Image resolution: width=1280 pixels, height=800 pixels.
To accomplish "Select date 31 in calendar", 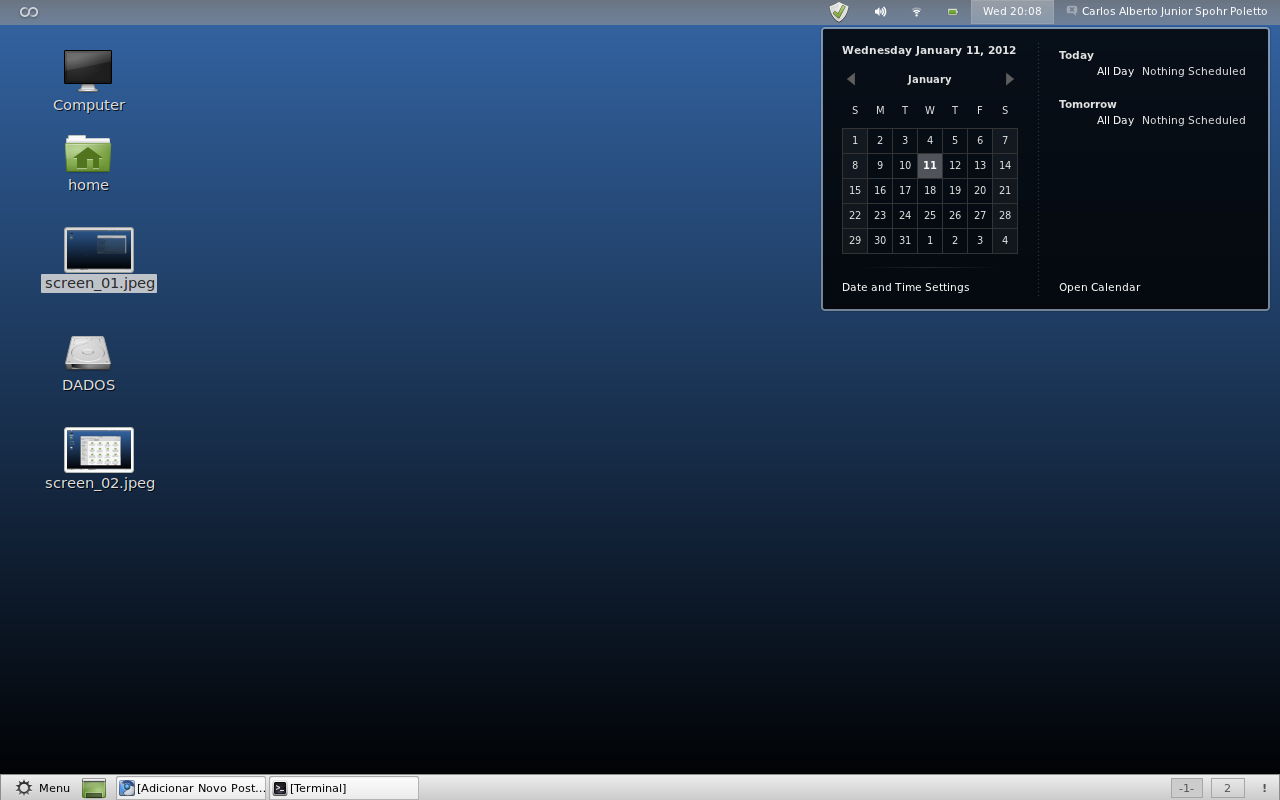I will pos(905,240).
